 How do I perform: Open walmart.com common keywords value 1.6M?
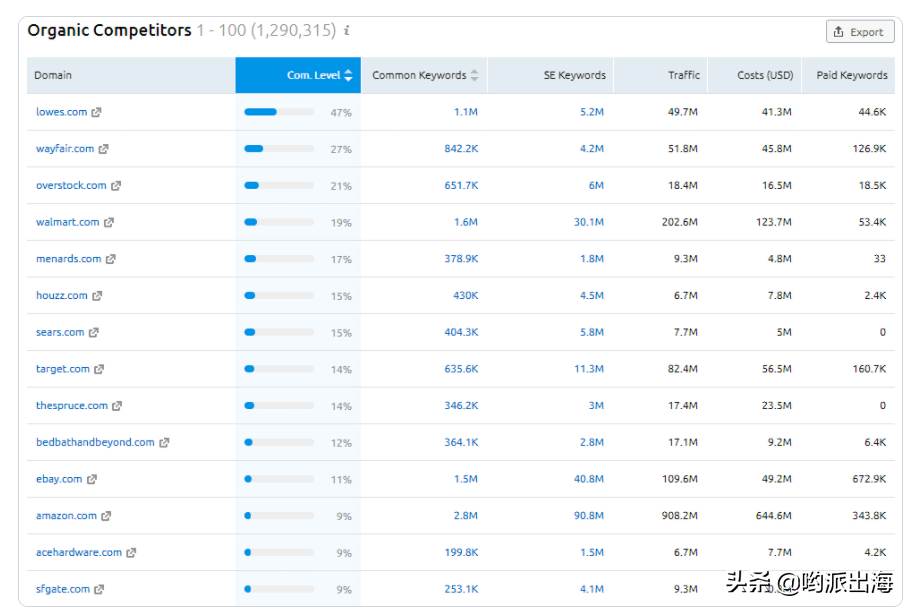(x=465, y=221)
